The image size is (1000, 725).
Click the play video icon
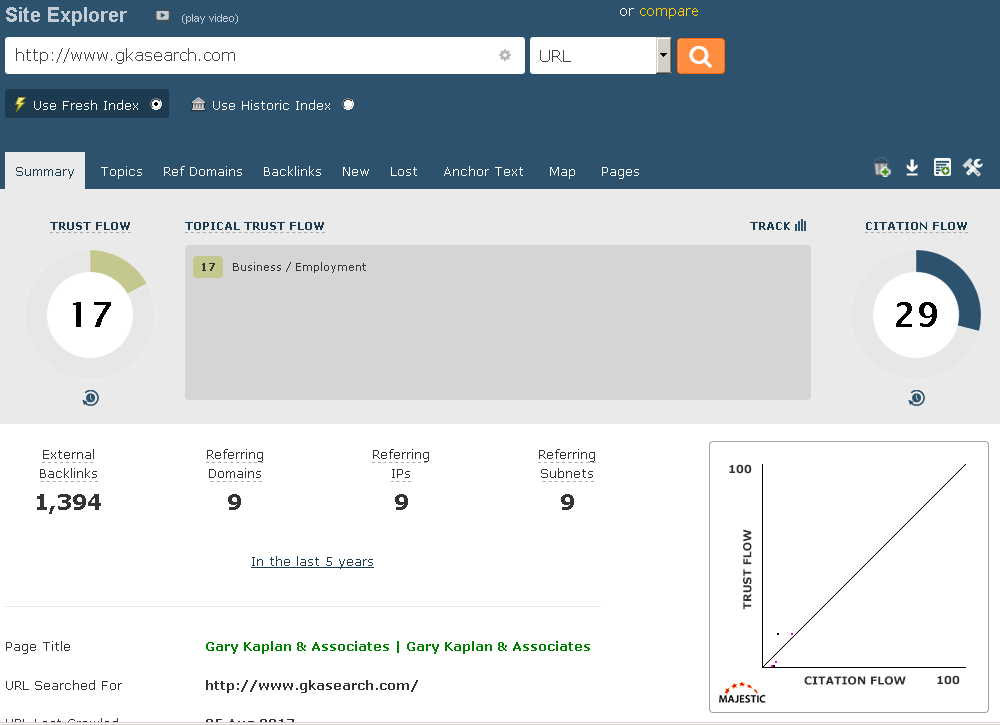click(163, 16)
